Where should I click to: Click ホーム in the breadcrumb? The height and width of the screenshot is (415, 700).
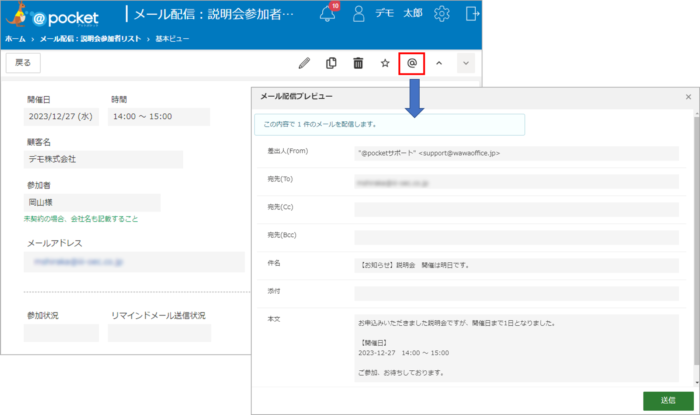coord(15,39)
